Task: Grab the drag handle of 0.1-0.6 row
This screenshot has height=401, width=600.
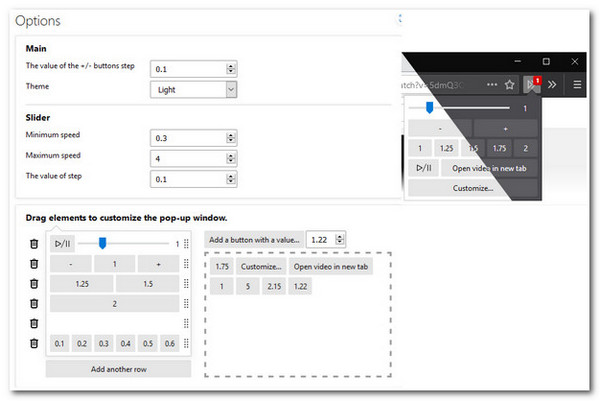Action: tap(186, 343)
